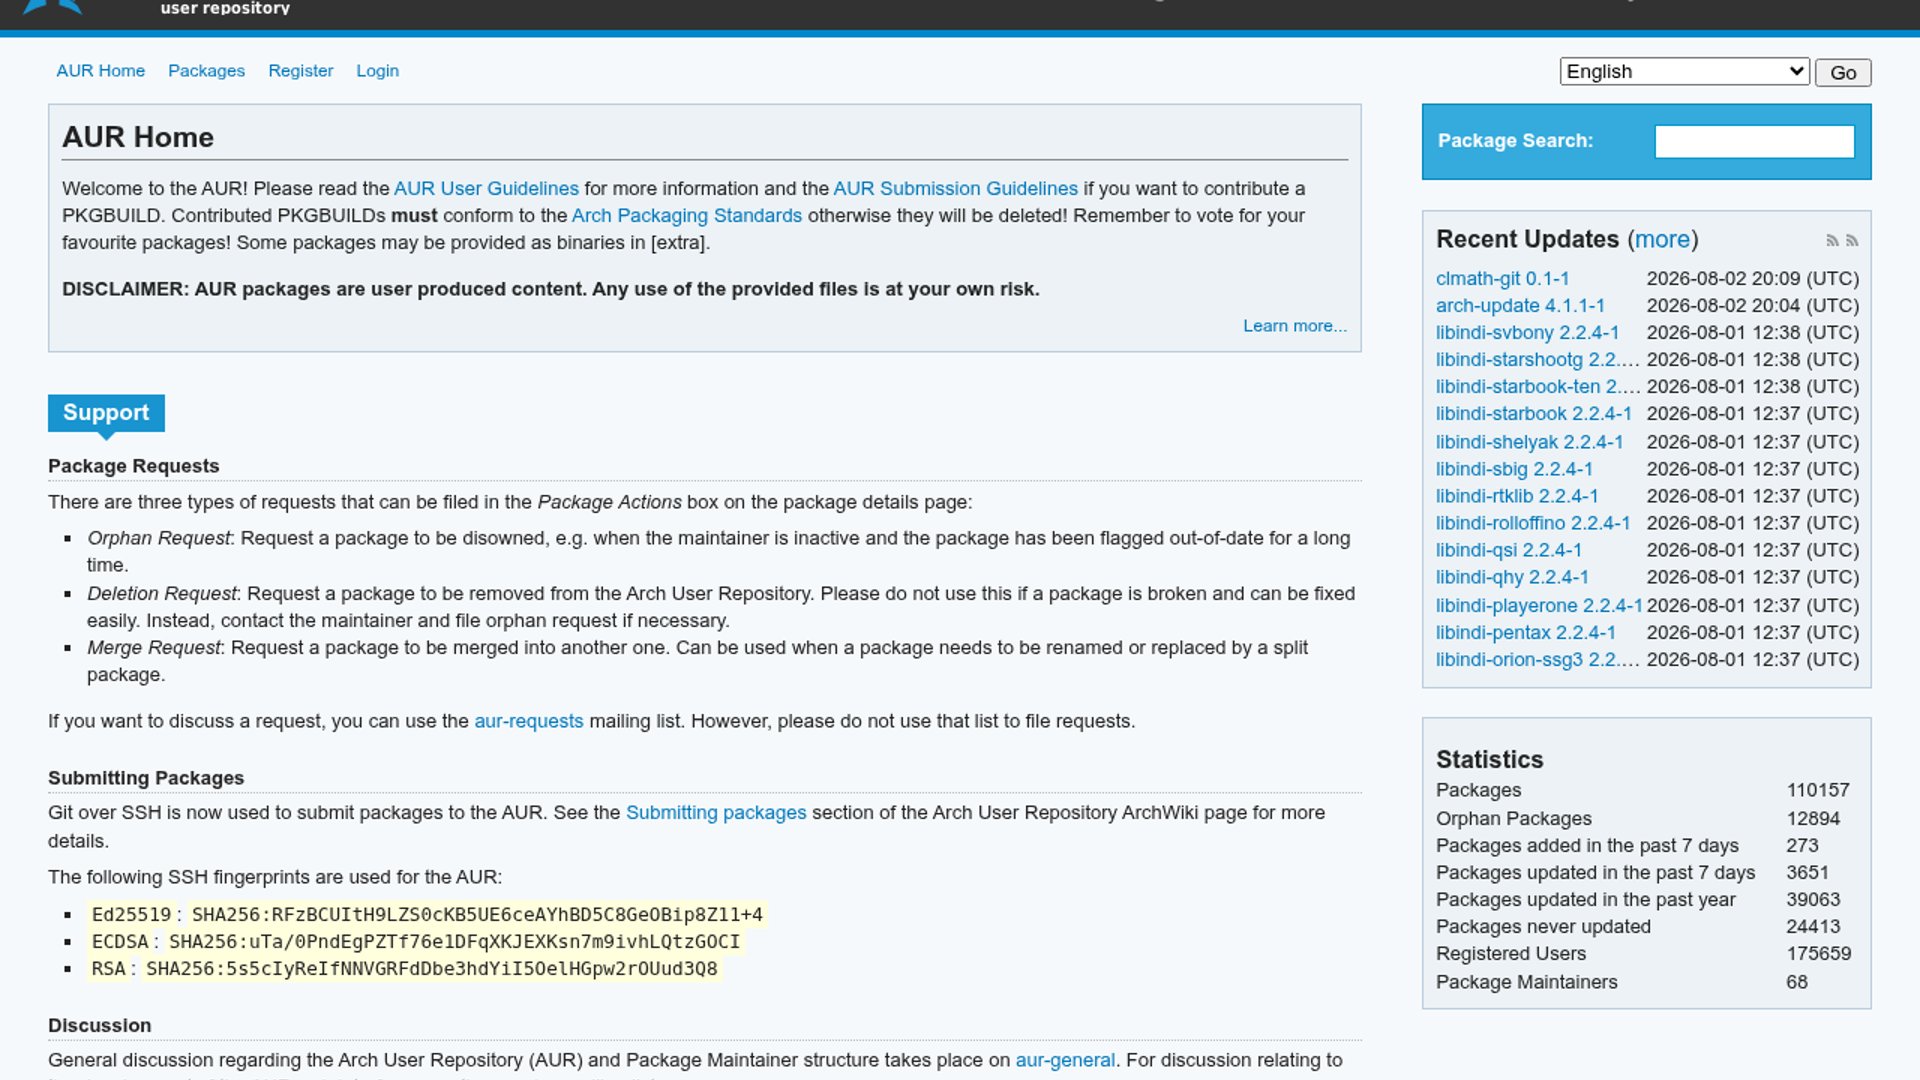The height and width of the screenshot is (1080, 1920).
Task: Open the Register navigation link
Action: (300, 71)
